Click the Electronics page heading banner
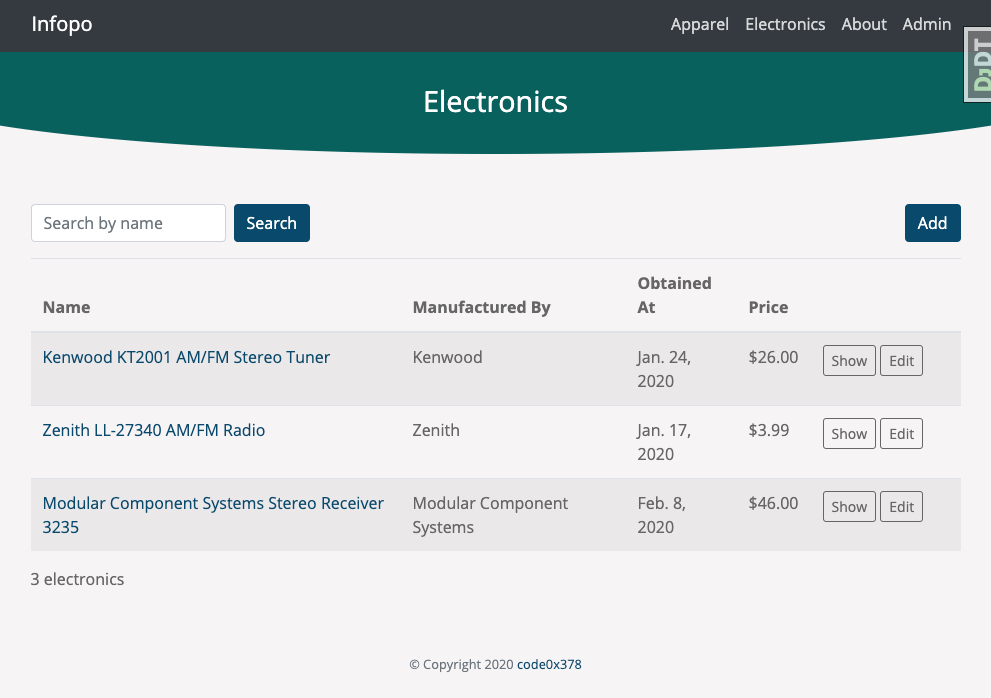This screenshot has height=698, width=991. [495, 102]
